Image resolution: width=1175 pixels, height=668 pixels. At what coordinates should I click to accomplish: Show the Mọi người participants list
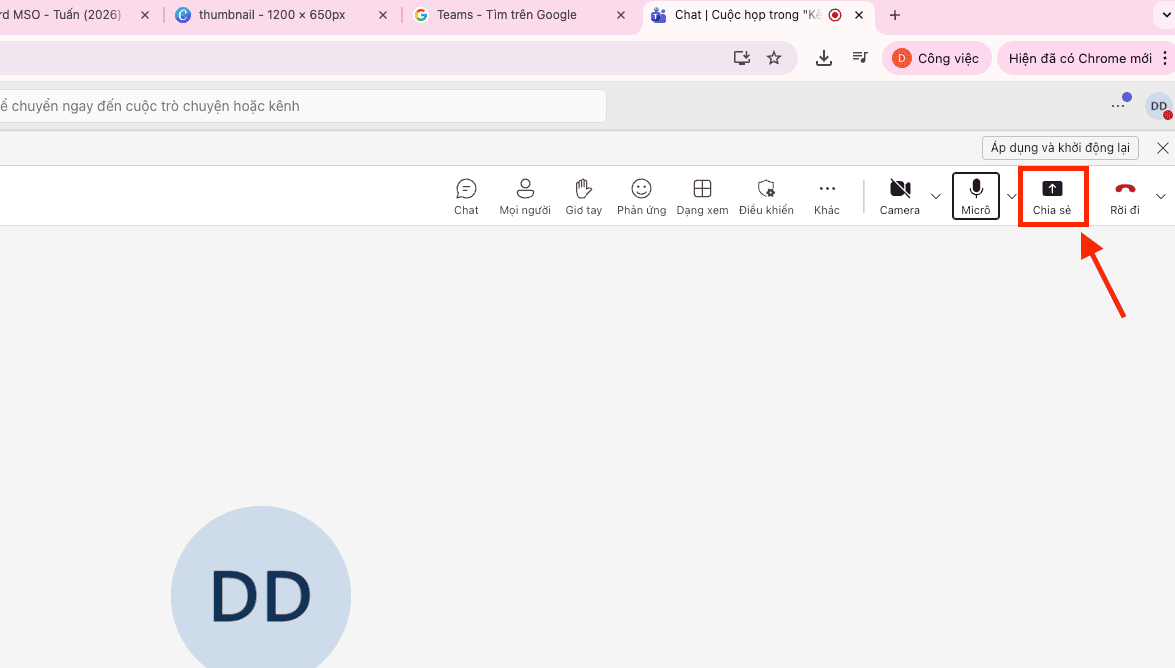click(525, 196)
